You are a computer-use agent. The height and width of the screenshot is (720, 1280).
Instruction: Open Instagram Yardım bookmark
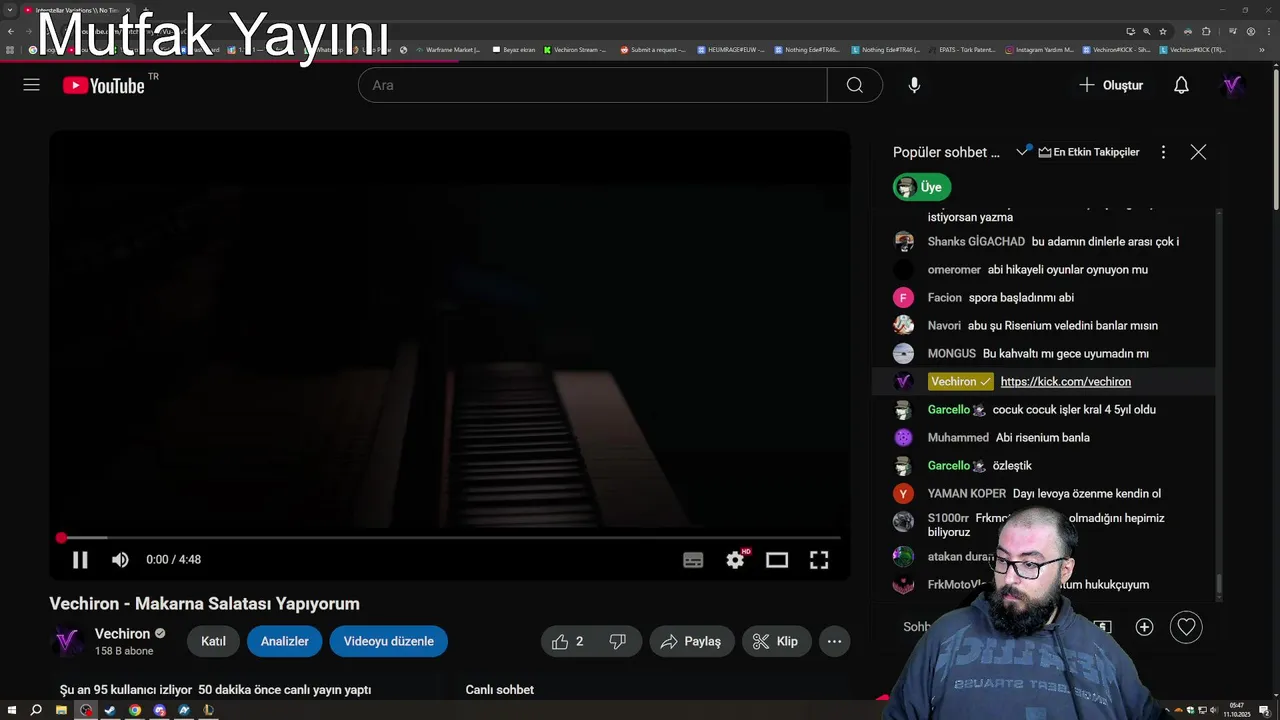click(x=1040, y=50)
